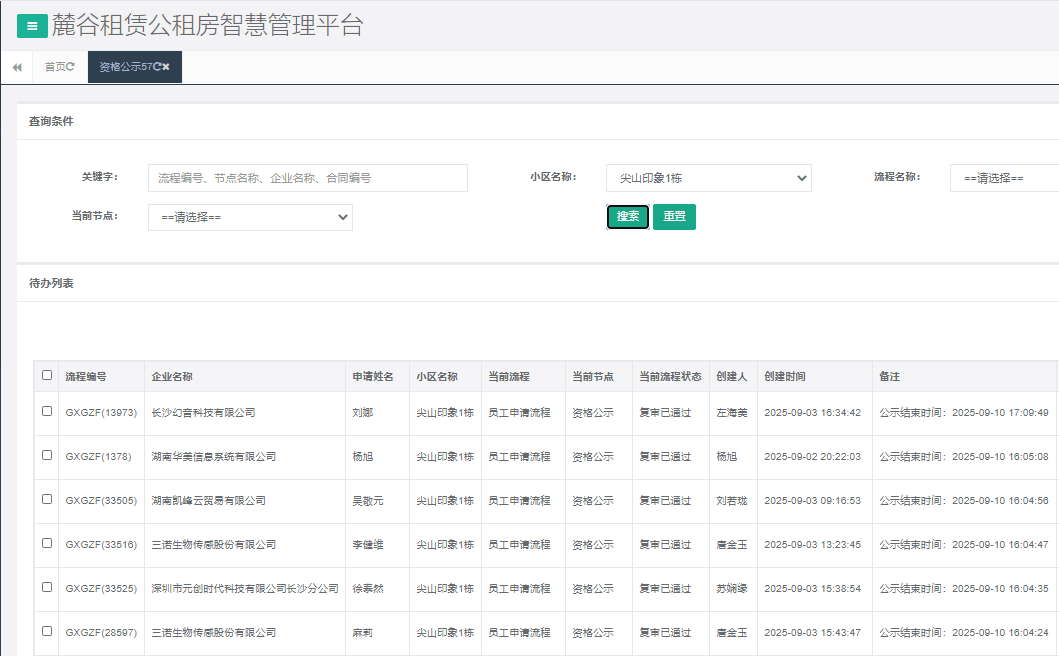The image size is (1059, 656).
Task: Select the checkbox for GXGZF(33505) row
Action: tap(47, 499)
